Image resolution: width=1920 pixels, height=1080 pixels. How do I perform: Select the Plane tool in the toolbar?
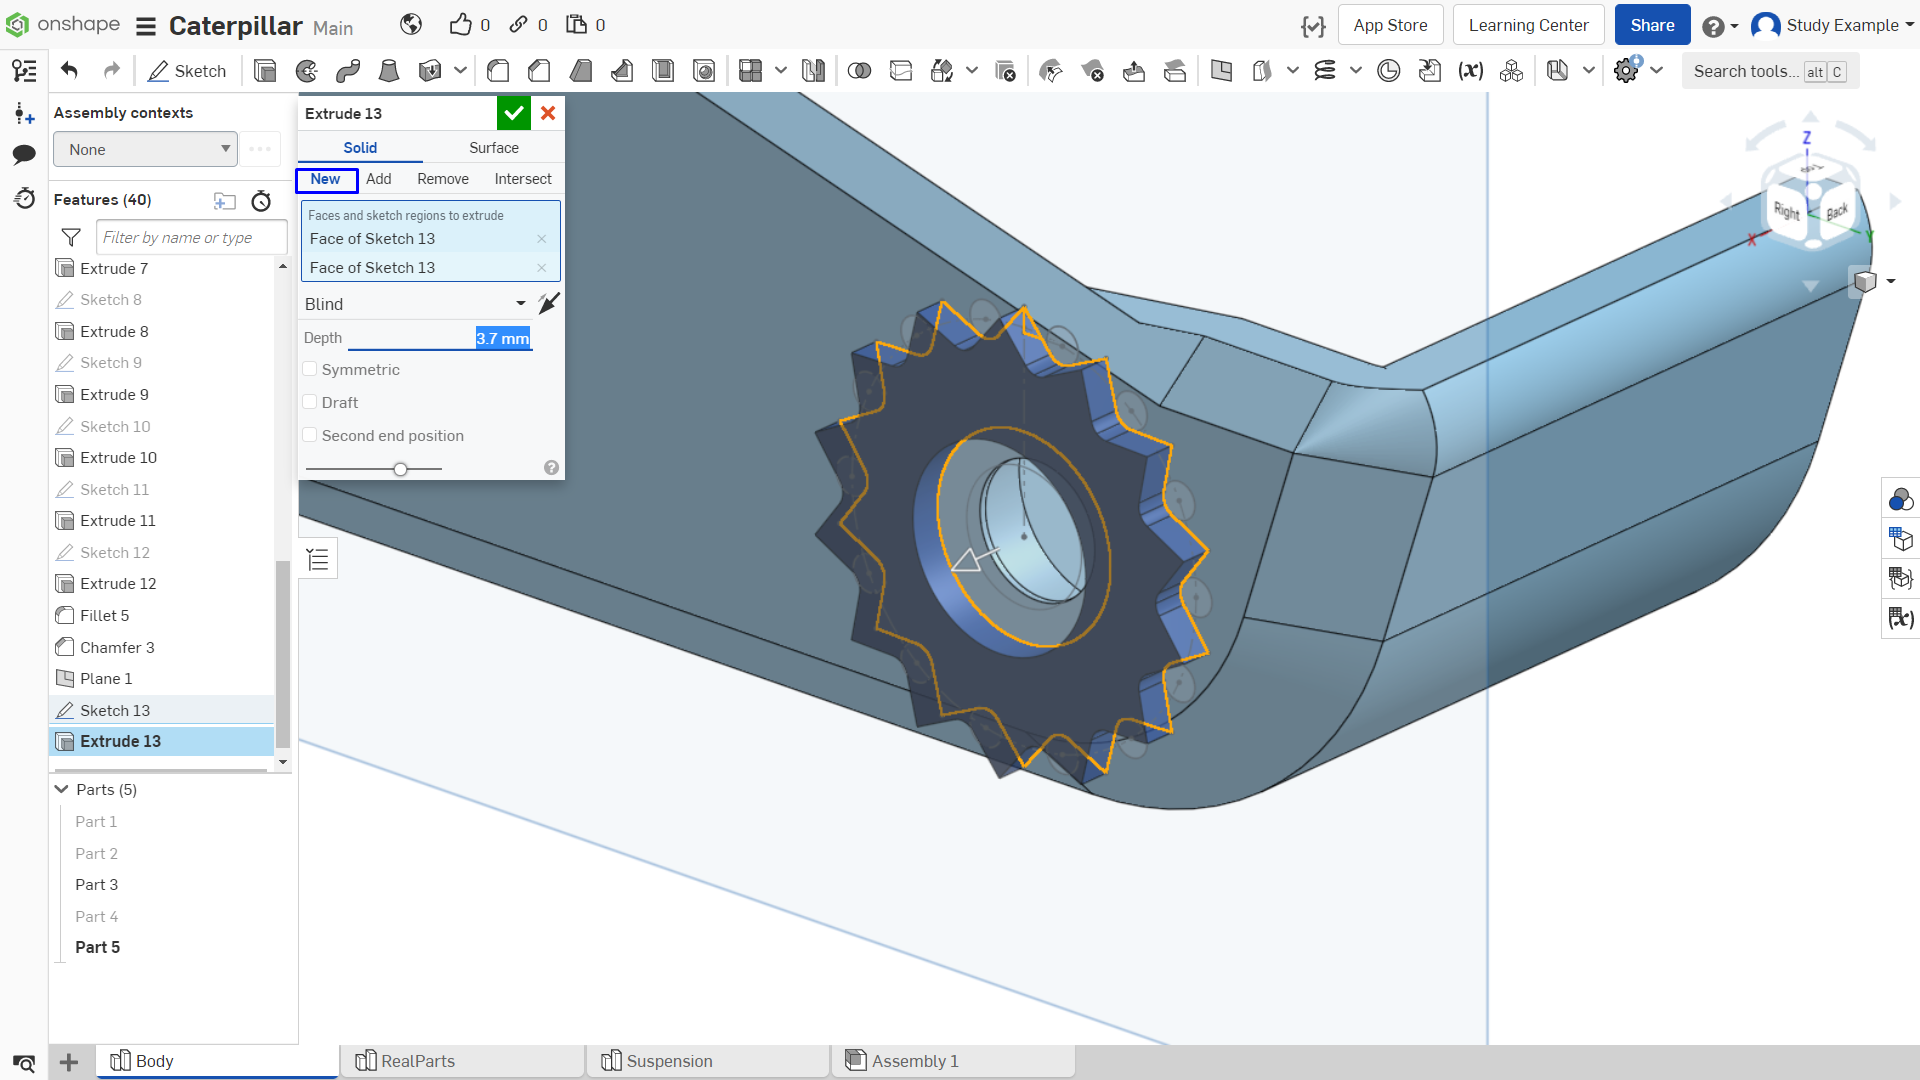1221,71
